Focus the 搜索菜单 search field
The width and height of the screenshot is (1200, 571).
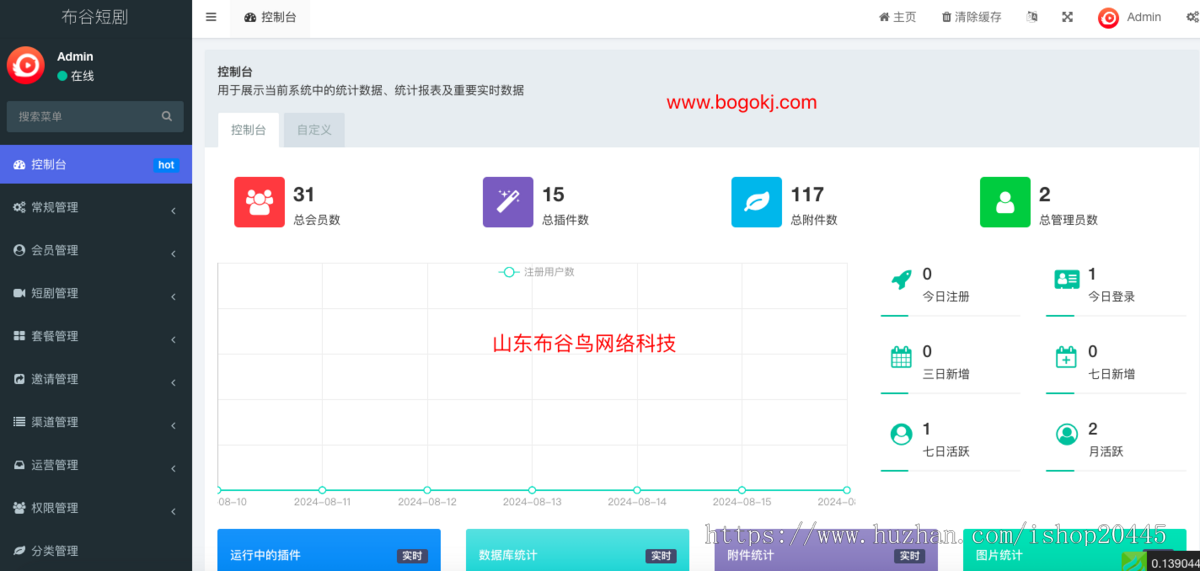[95, 116]
